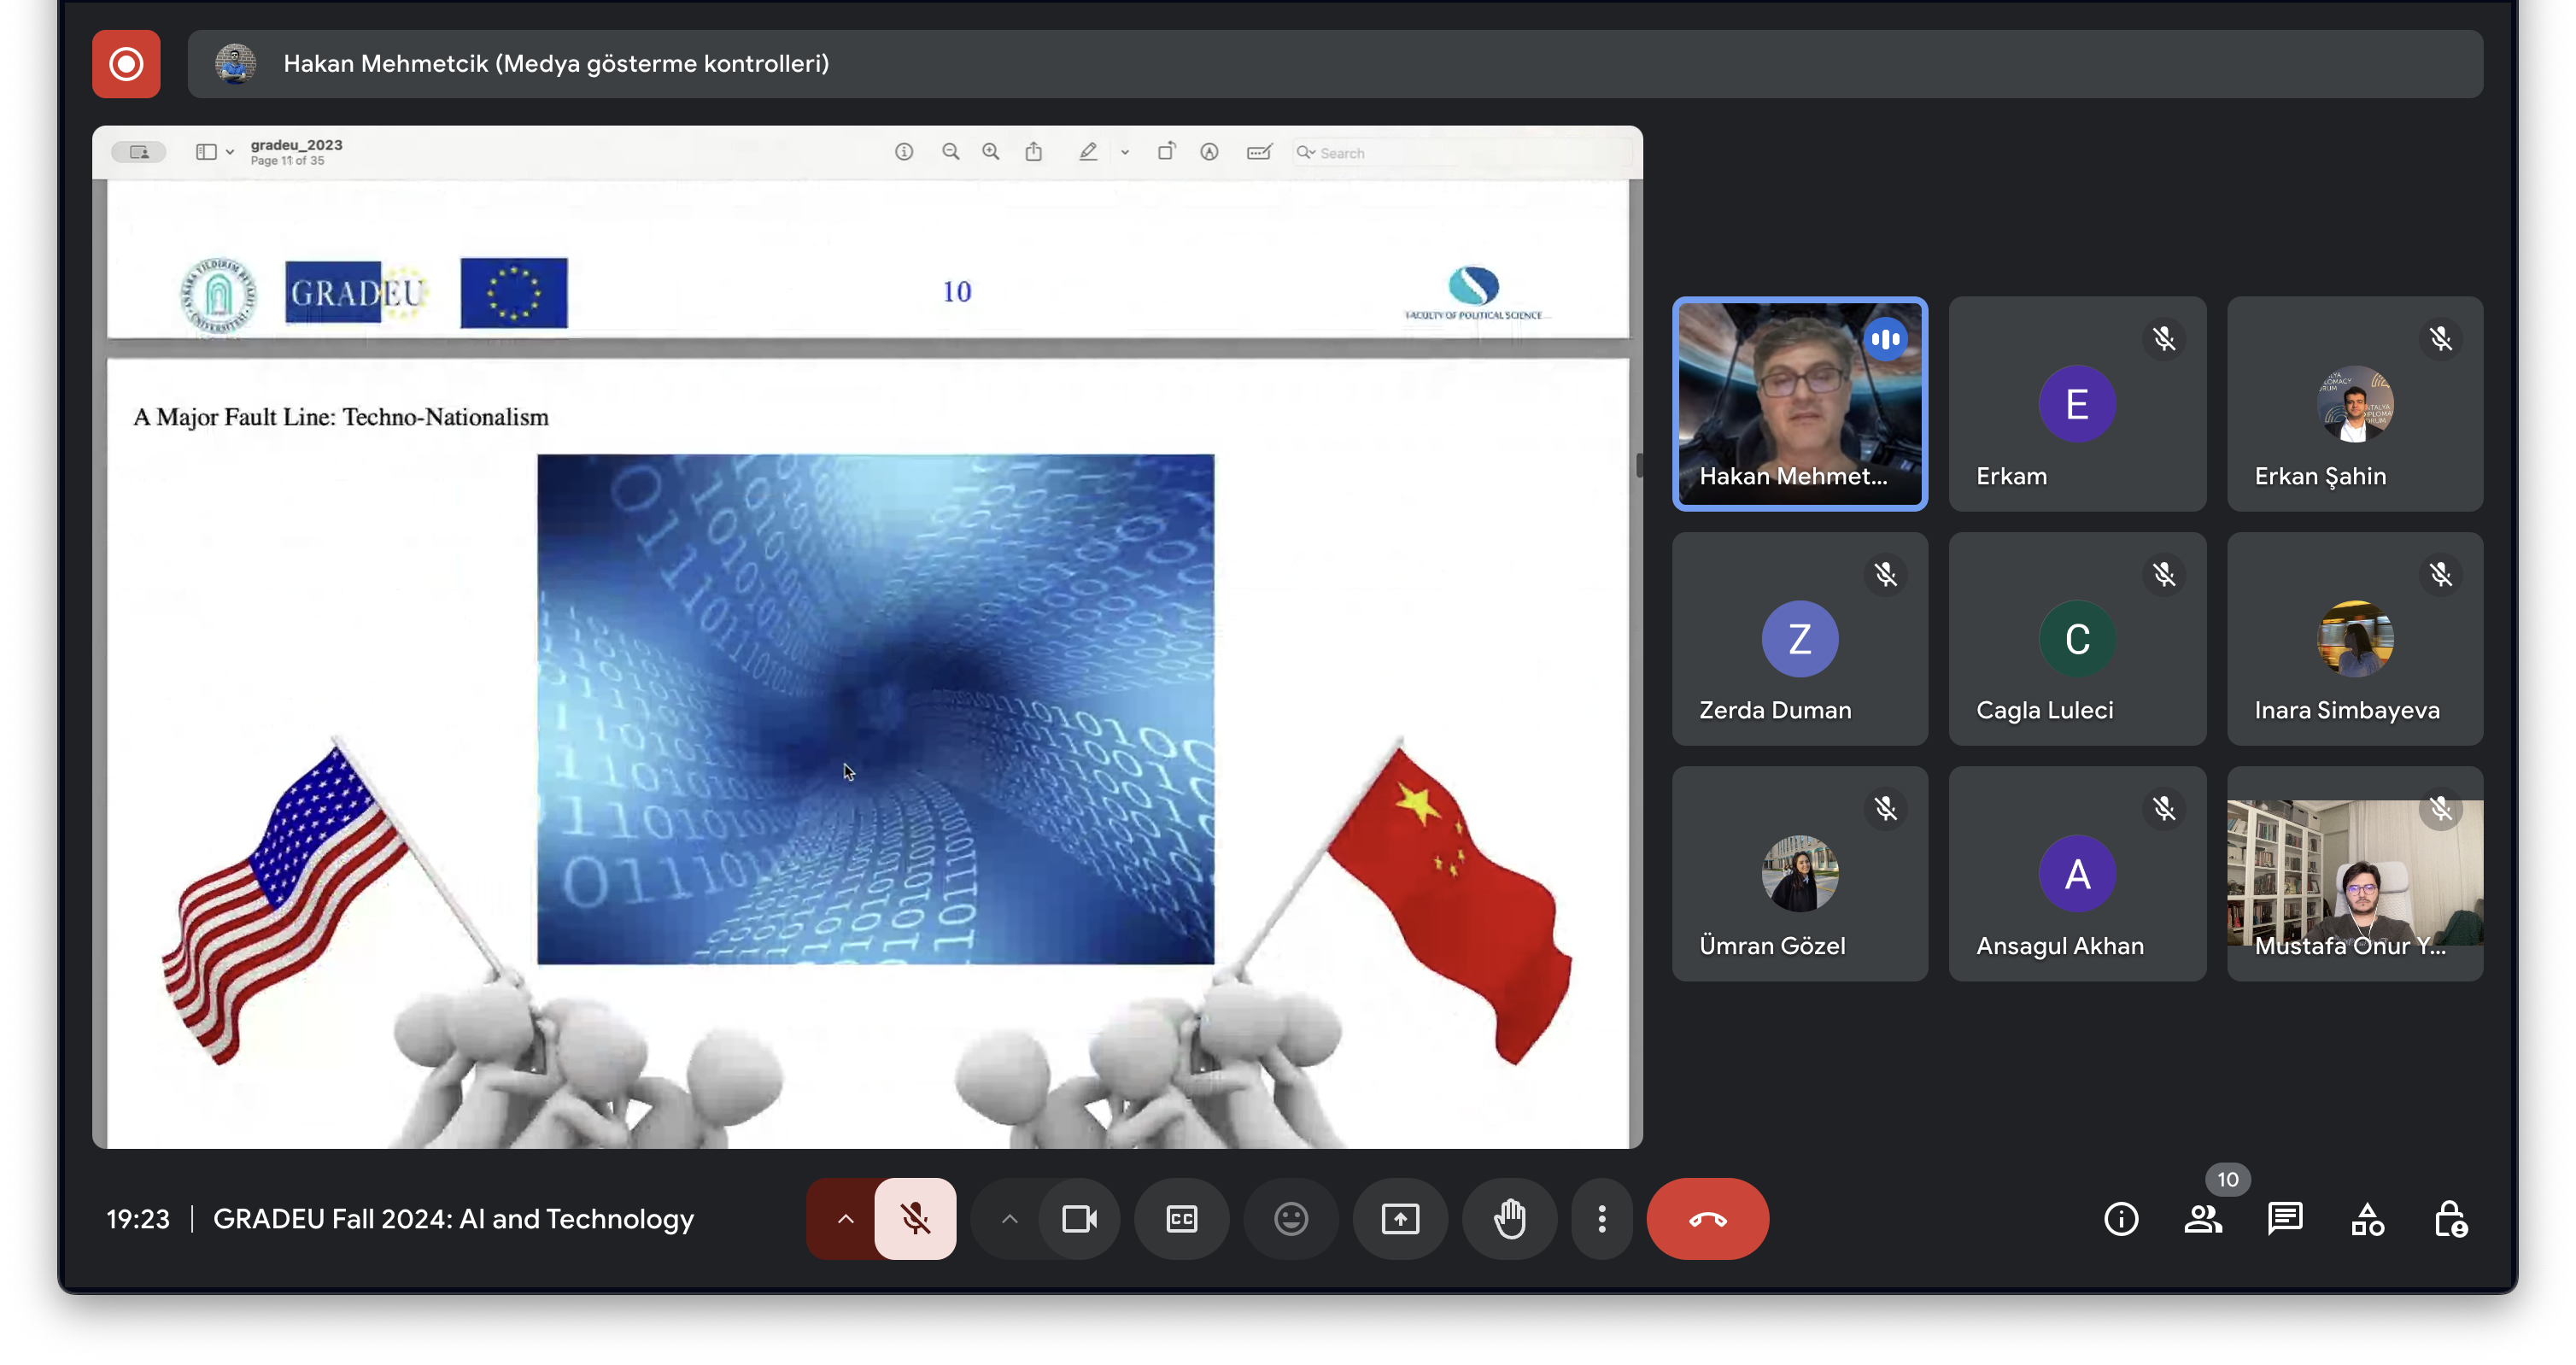The height and width of the screenshot is (1365, 2576).
Task: Select Mustafa Onur's video tile
Action: coord(2354,872)
